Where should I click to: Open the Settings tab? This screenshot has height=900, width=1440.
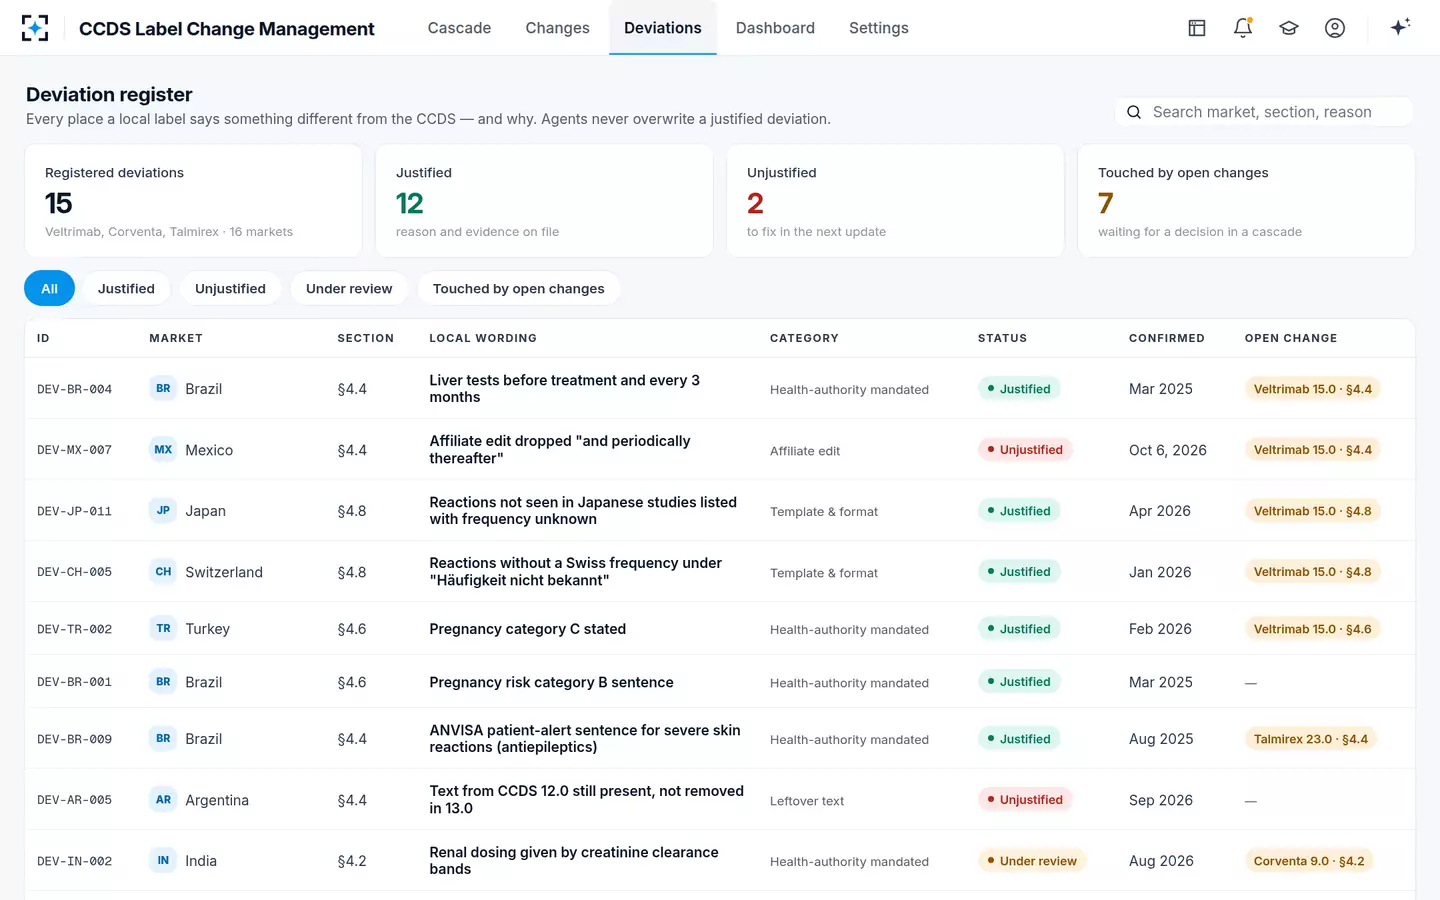coord(878,28)
